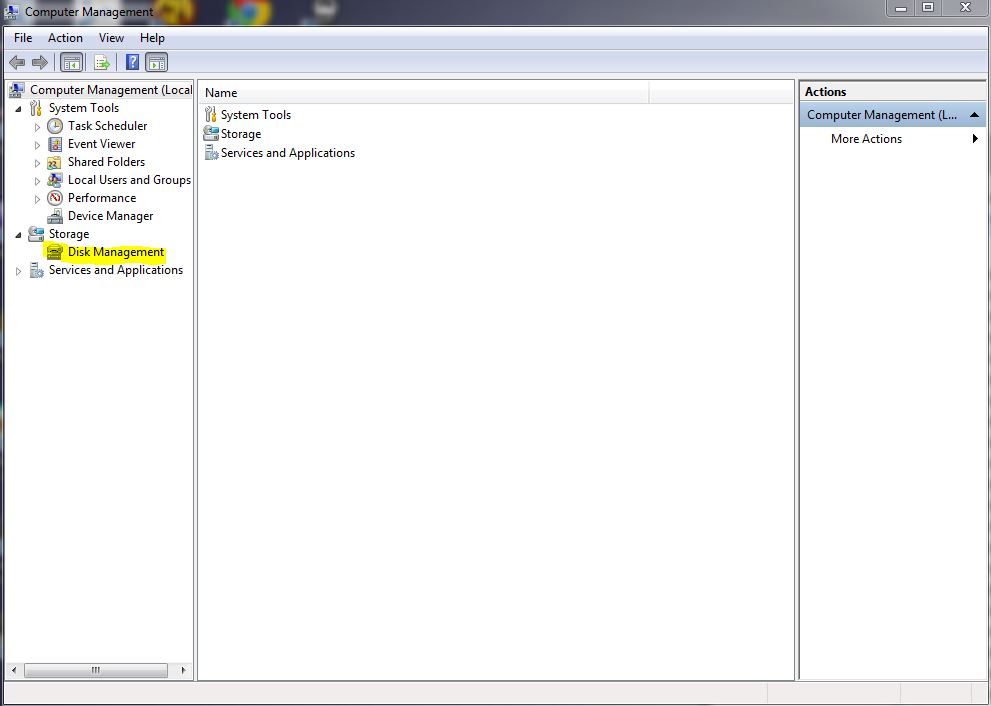Click the Forward arrow toolbar icon

tap(40, 62)
